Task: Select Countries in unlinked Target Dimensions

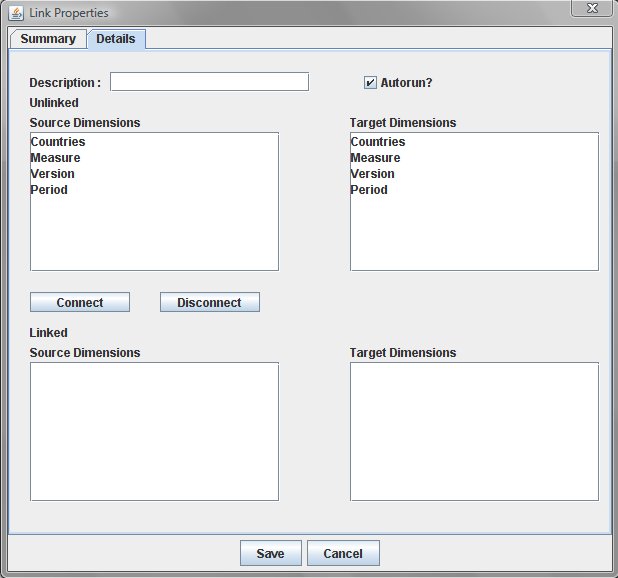Action: [x=378, y=142]
